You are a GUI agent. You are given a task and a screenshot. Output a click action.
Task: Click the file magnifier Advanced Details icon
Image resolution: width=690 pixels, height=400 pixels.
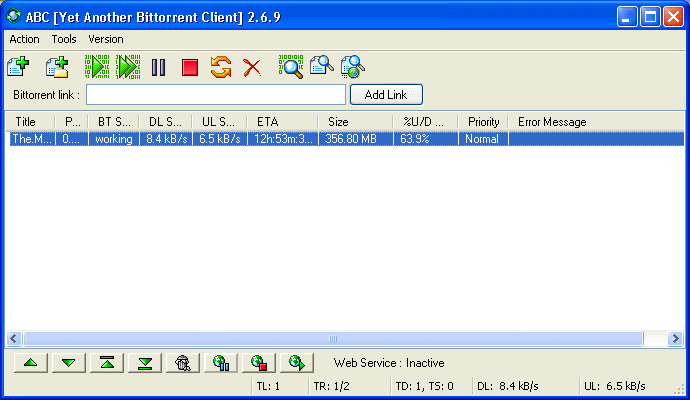(x=322, y=66)
